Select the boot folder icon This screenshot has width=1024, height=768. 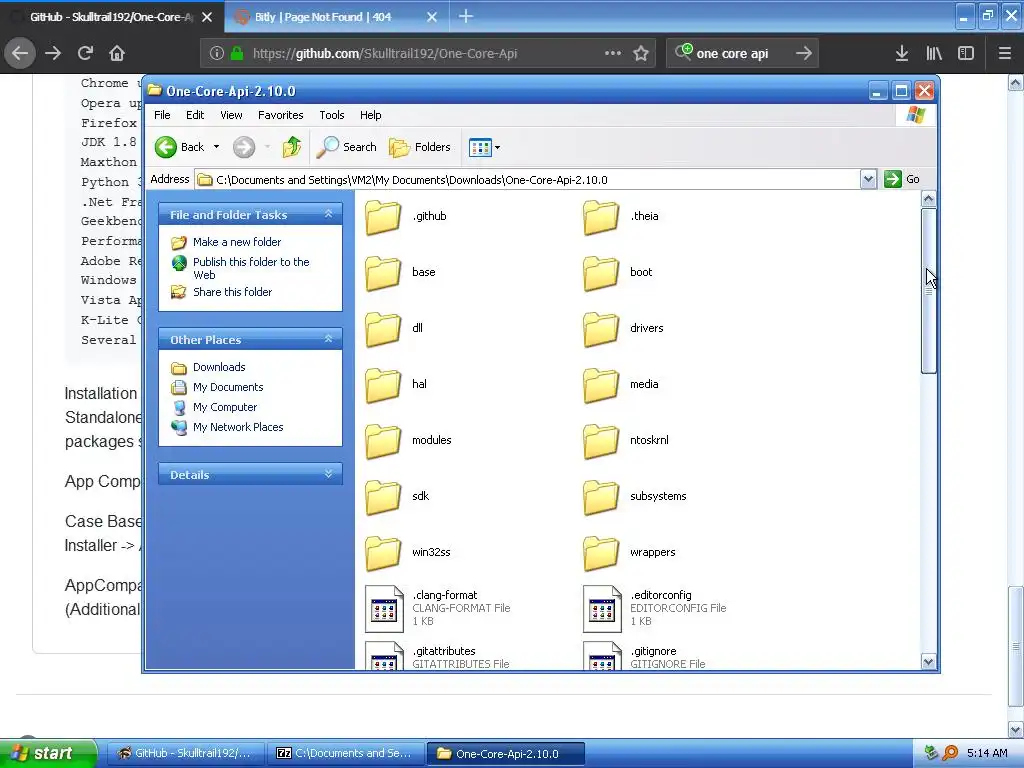[x=601, y=273]
